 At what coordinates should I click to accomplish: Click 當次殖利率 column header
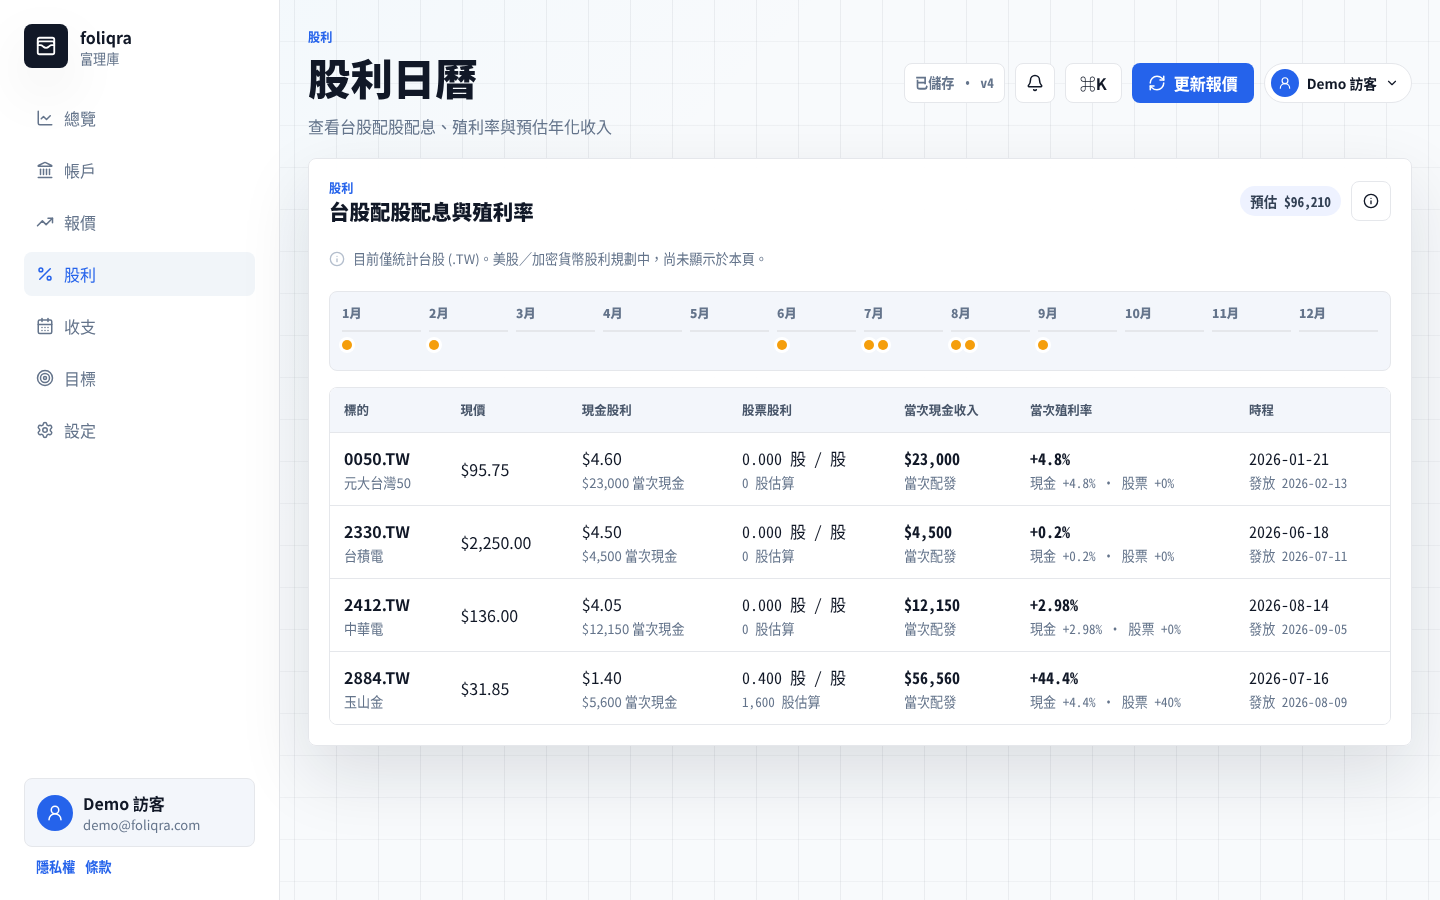pos(1061,410)
